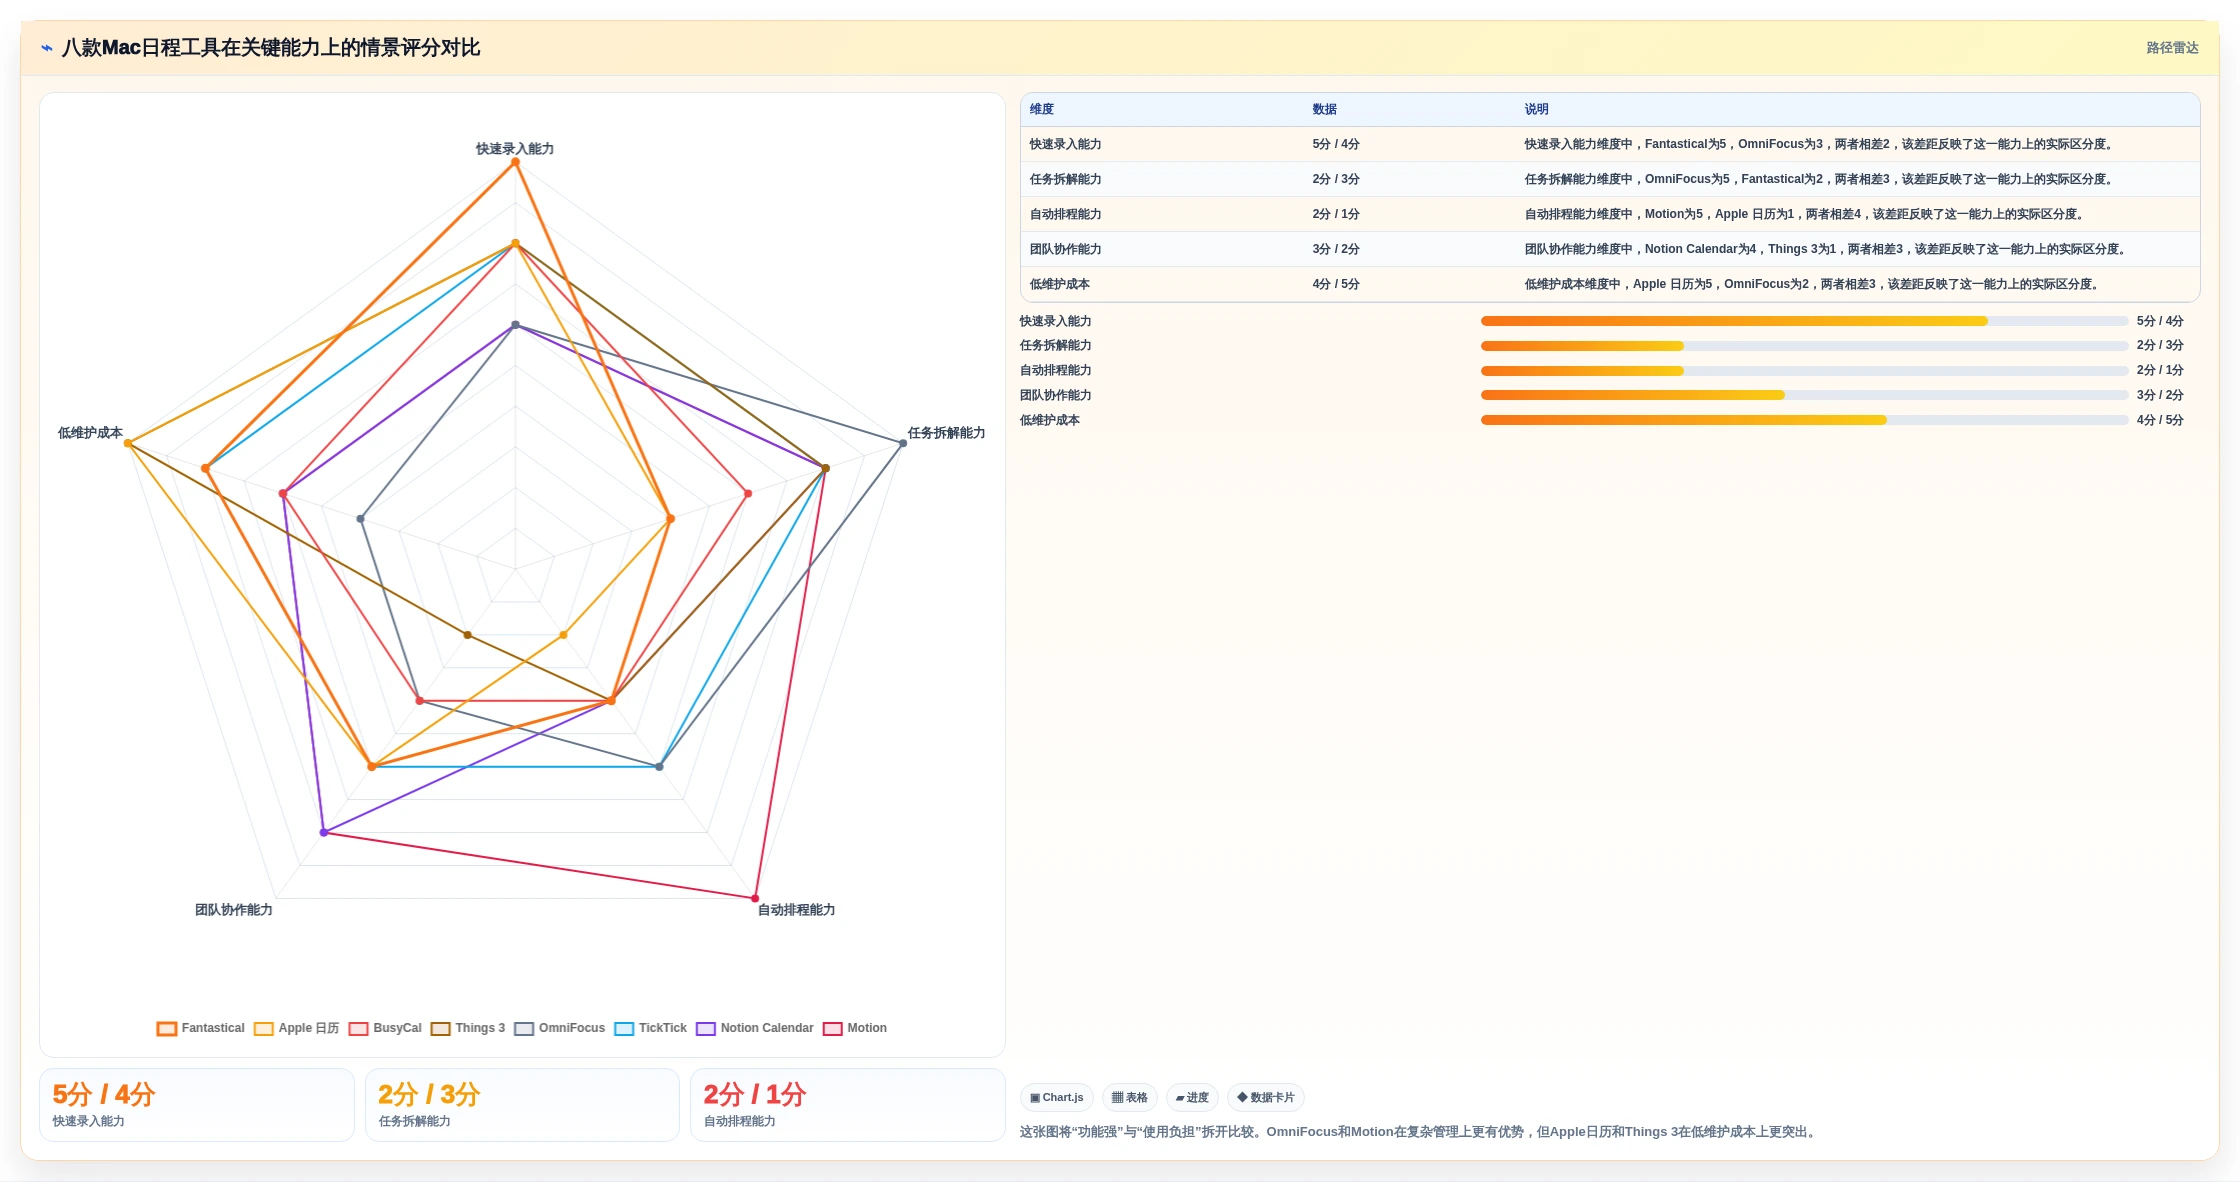Toggle Things 3 legend entry
The height and width of the screenshot is (1182, 2240).
click(x=468, y=1028)
